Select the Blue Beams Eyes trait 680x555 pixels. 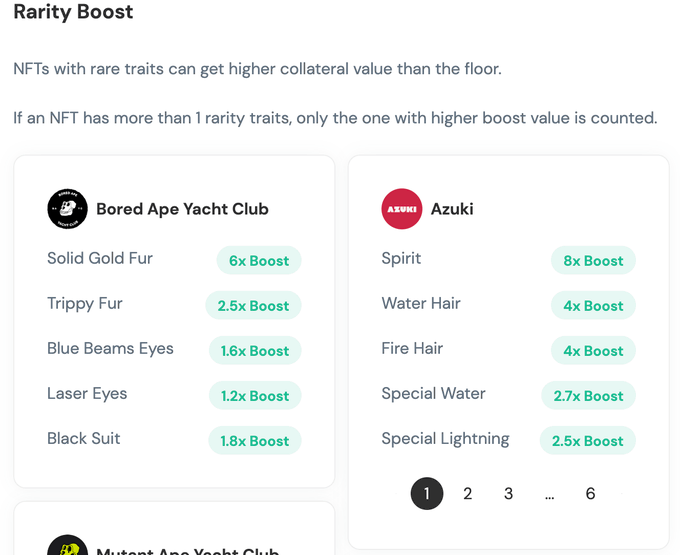110,349
